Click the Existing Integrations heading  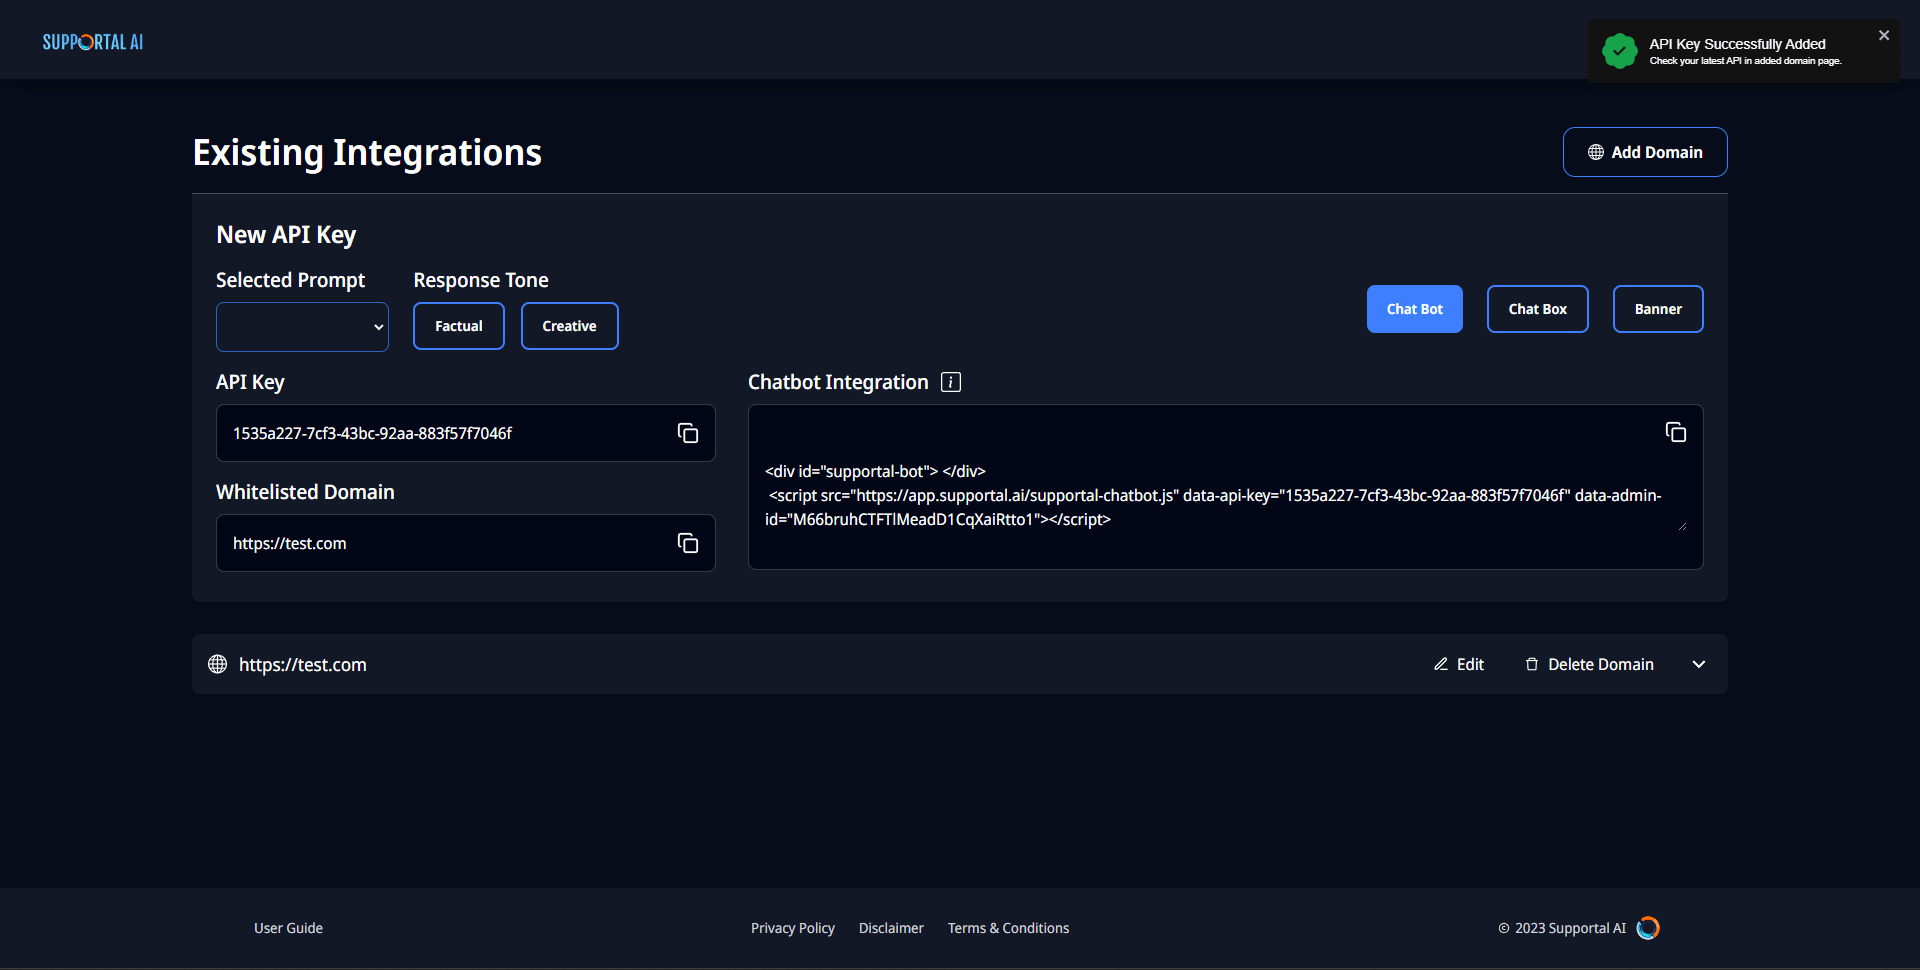[x=367, y=153]
